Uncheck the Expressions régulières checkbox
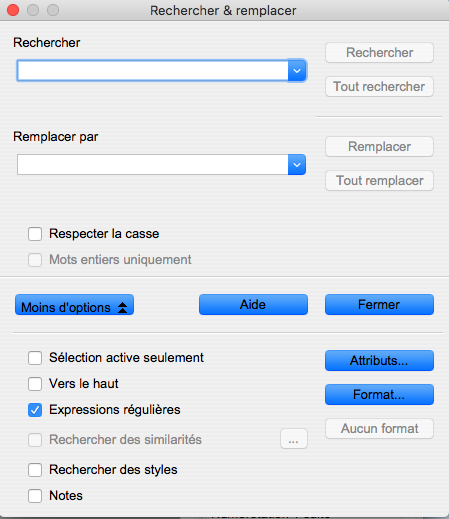The height and width of the screenshot is (519, 449). tap(35, 410)
